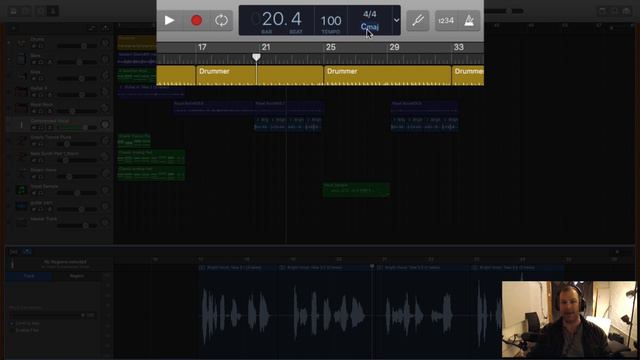Click bar 29 in the ruler
This screenshot has height=360, width=640.
[x=394, y=47]
